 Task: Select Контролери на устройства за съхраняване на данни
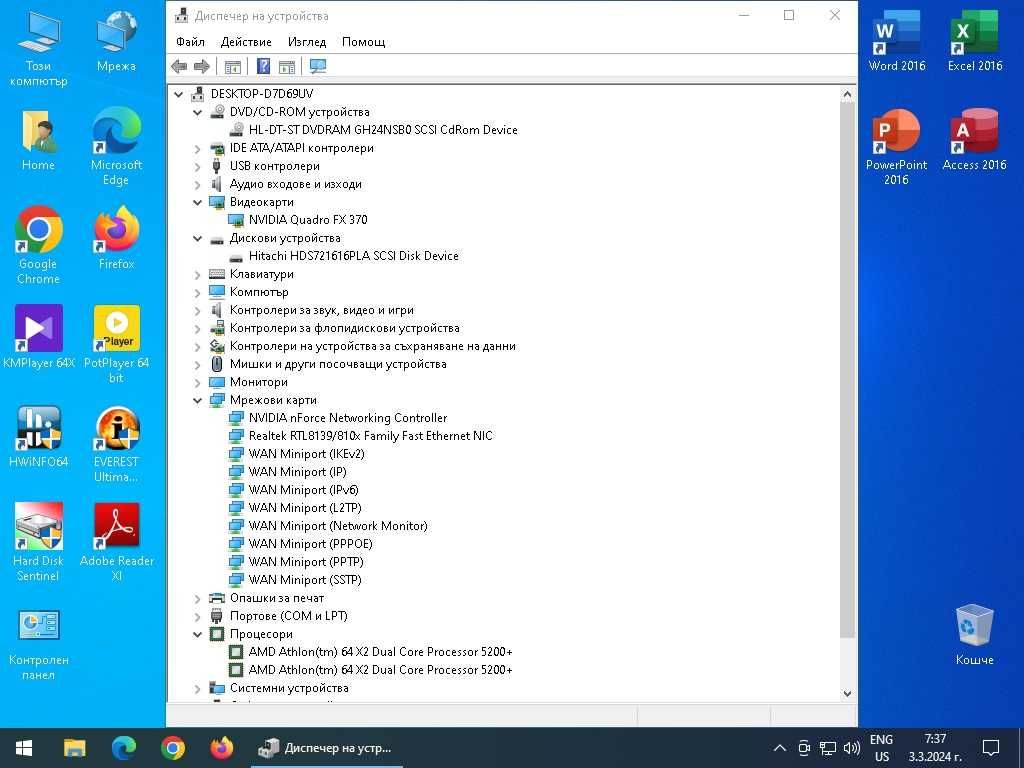(372, 346)
